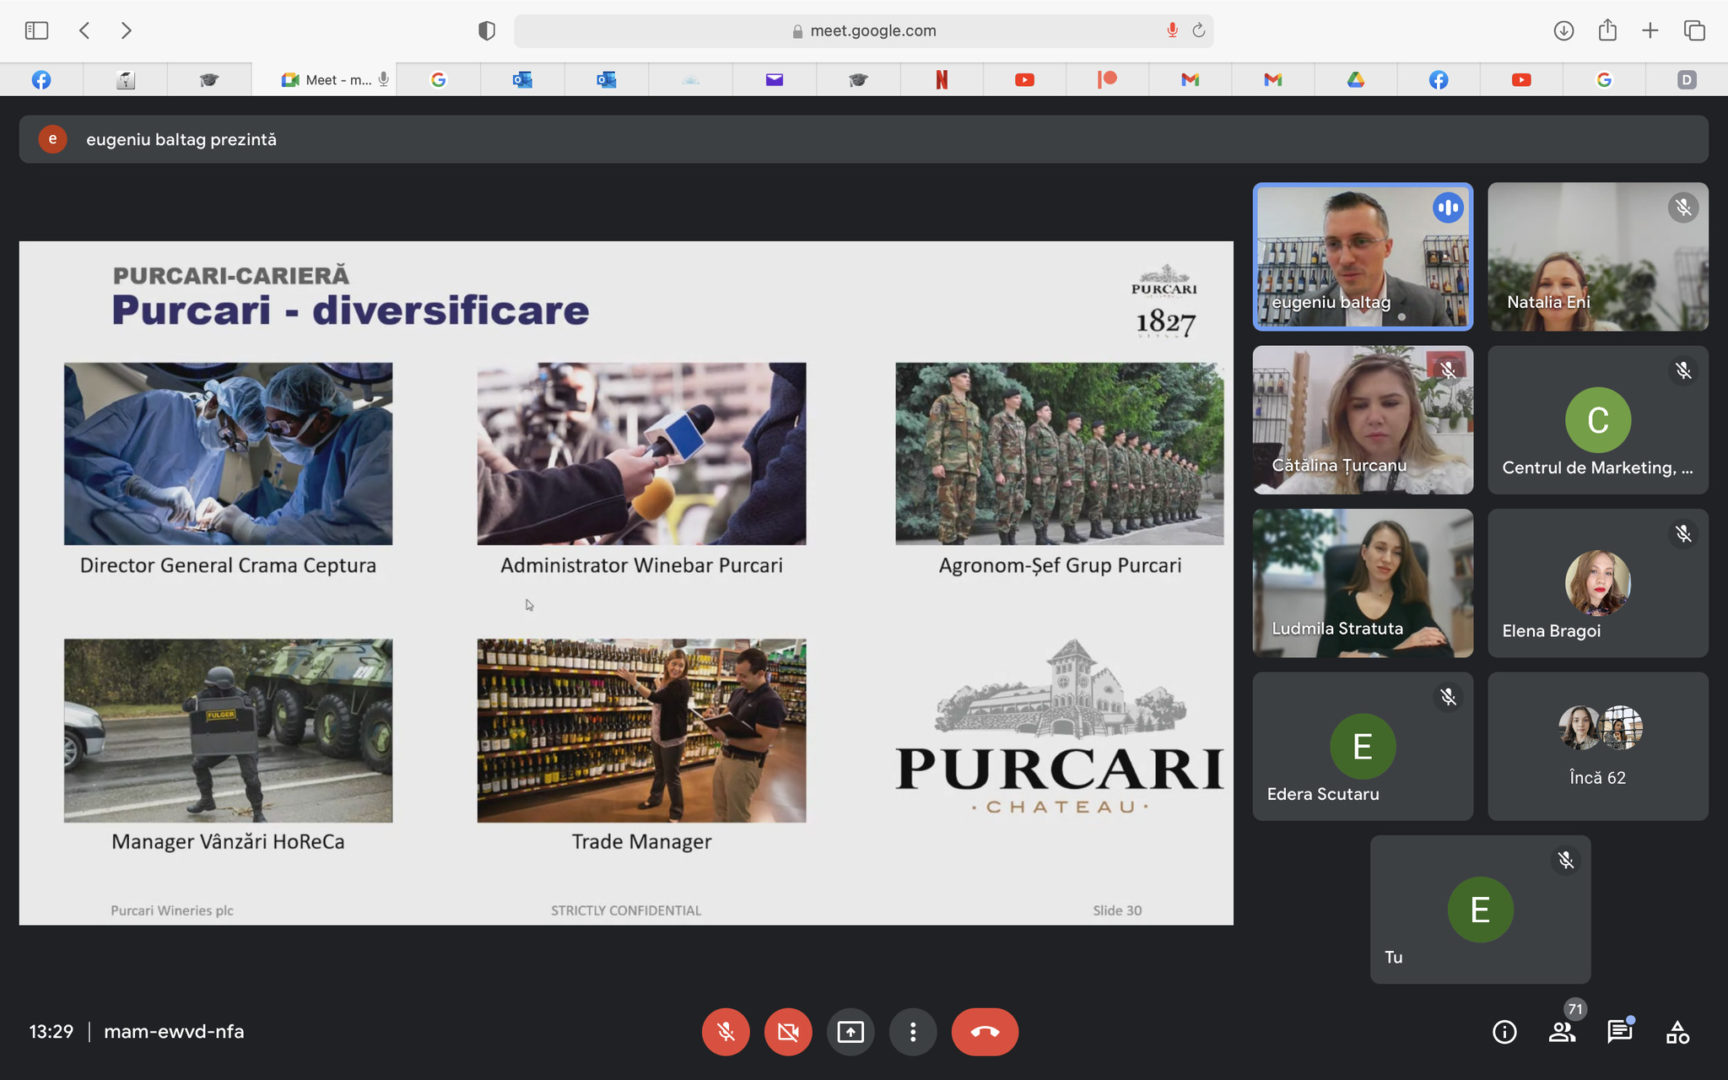Open the meeting details info icon

click(x=1504, y=1032)
